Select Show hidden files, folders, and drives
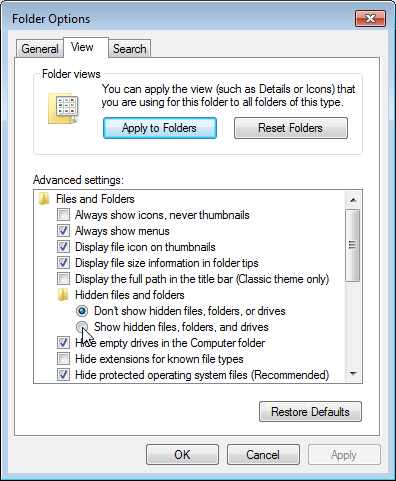Viewport: 396px width, 481px height. [82, 327]
